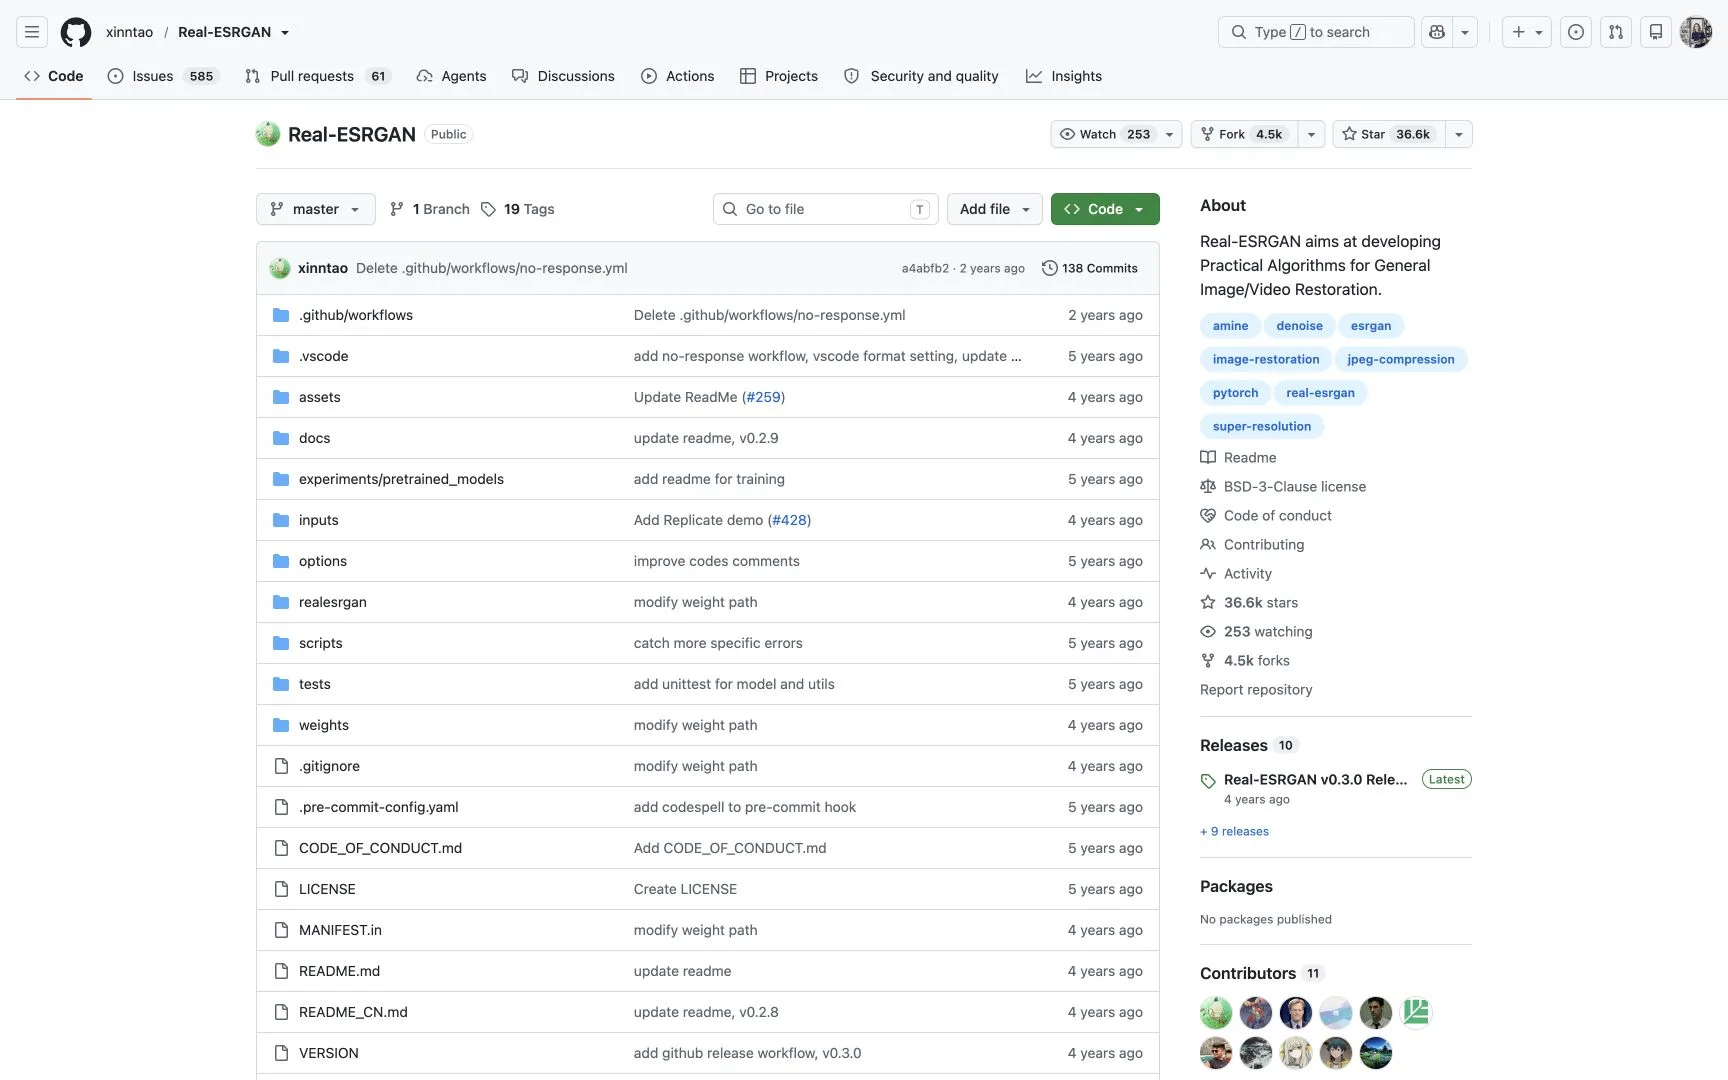Fork the repository button
The height and width of the screenshot is (1080, 1728).
(x=1243, y=134)
